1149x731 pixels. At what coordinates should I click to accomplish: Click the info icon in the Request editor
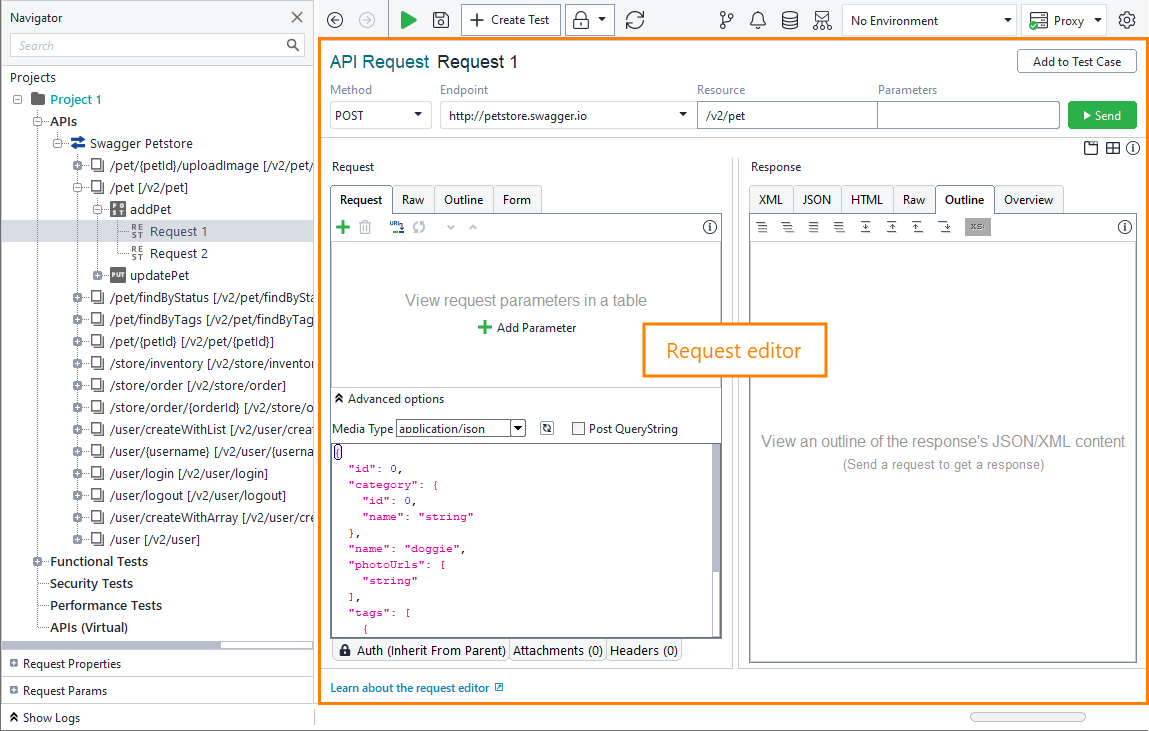point(709,227)
